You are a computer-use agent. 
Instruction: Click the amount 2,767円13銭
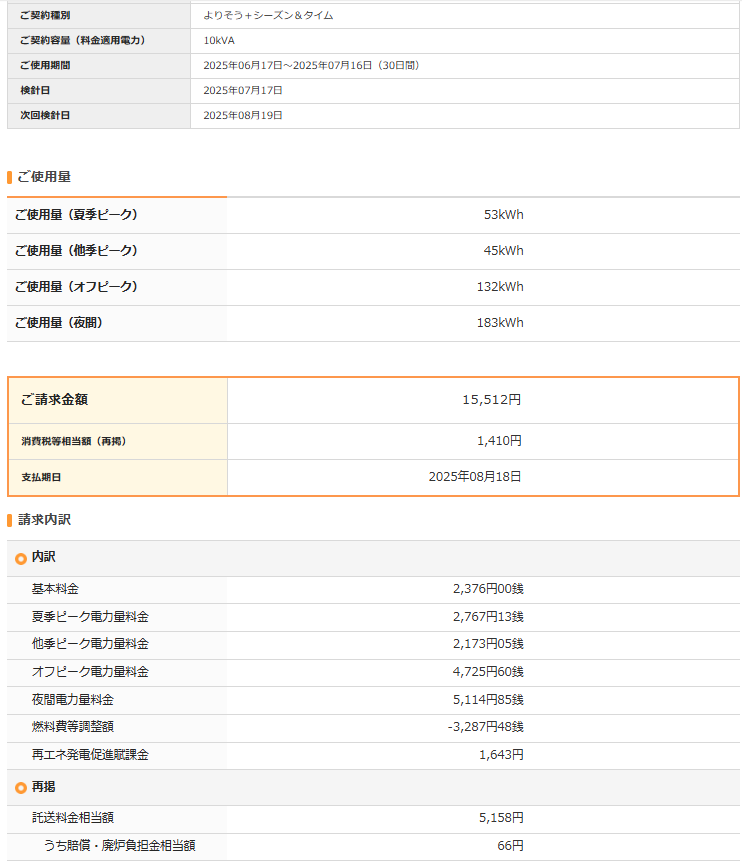(488, 616)
